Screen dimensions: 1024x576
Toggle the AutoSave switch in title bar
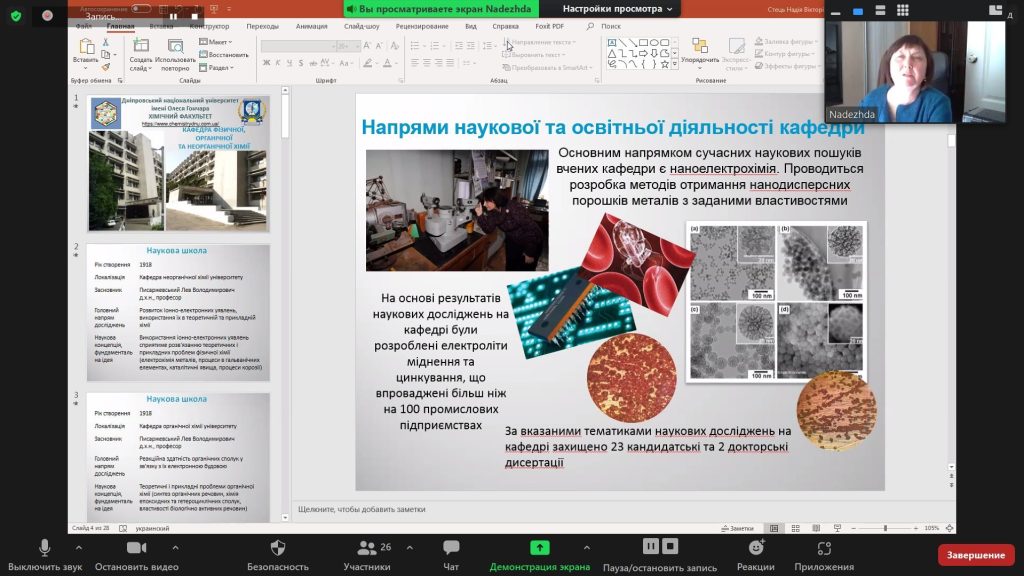coord(140,8)
